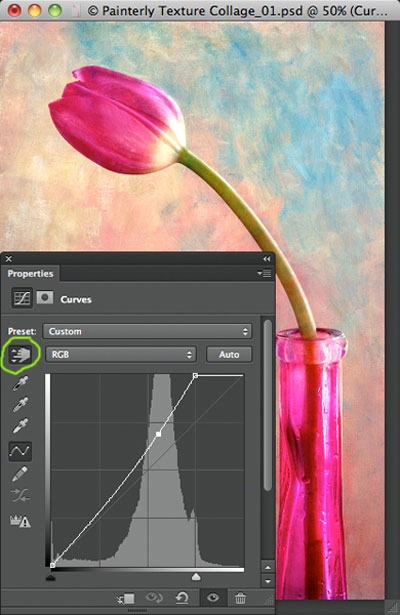This screenshot has height=615, width=400.
Task: Click the yellow minimize window button
Action: click(35, 11)
